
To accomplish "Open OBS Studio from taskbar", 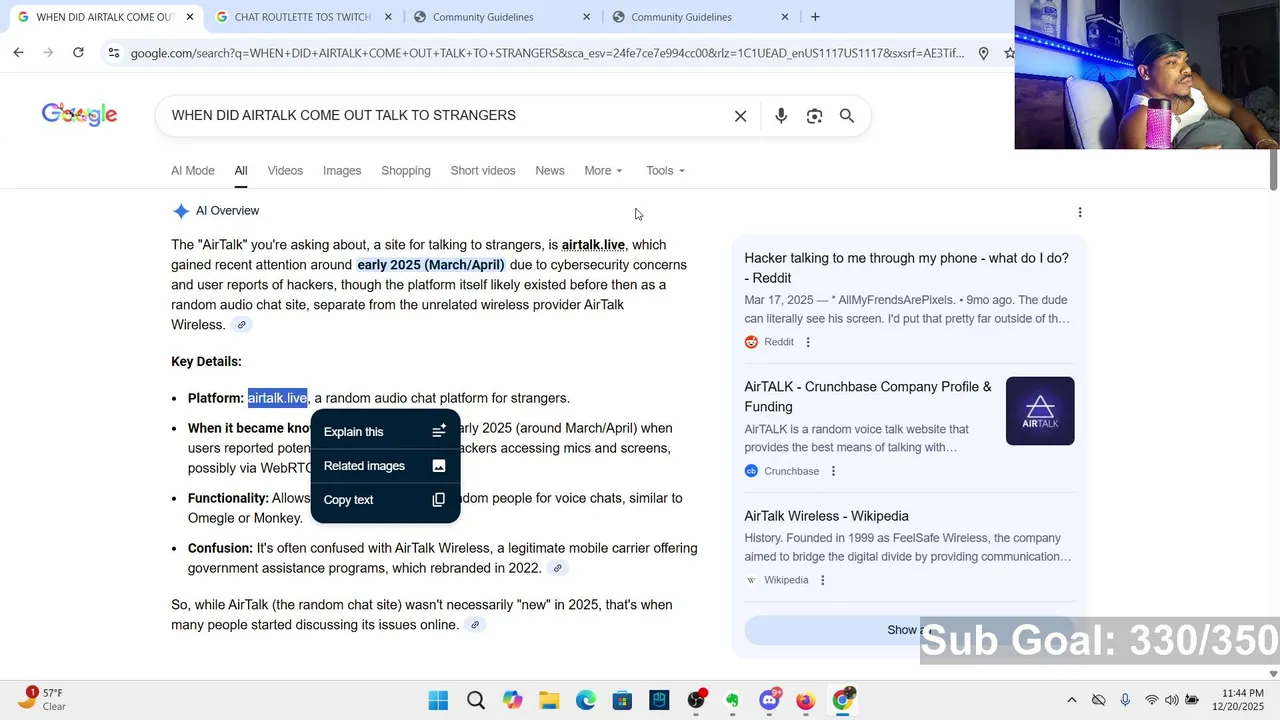I will click(696, 700).
